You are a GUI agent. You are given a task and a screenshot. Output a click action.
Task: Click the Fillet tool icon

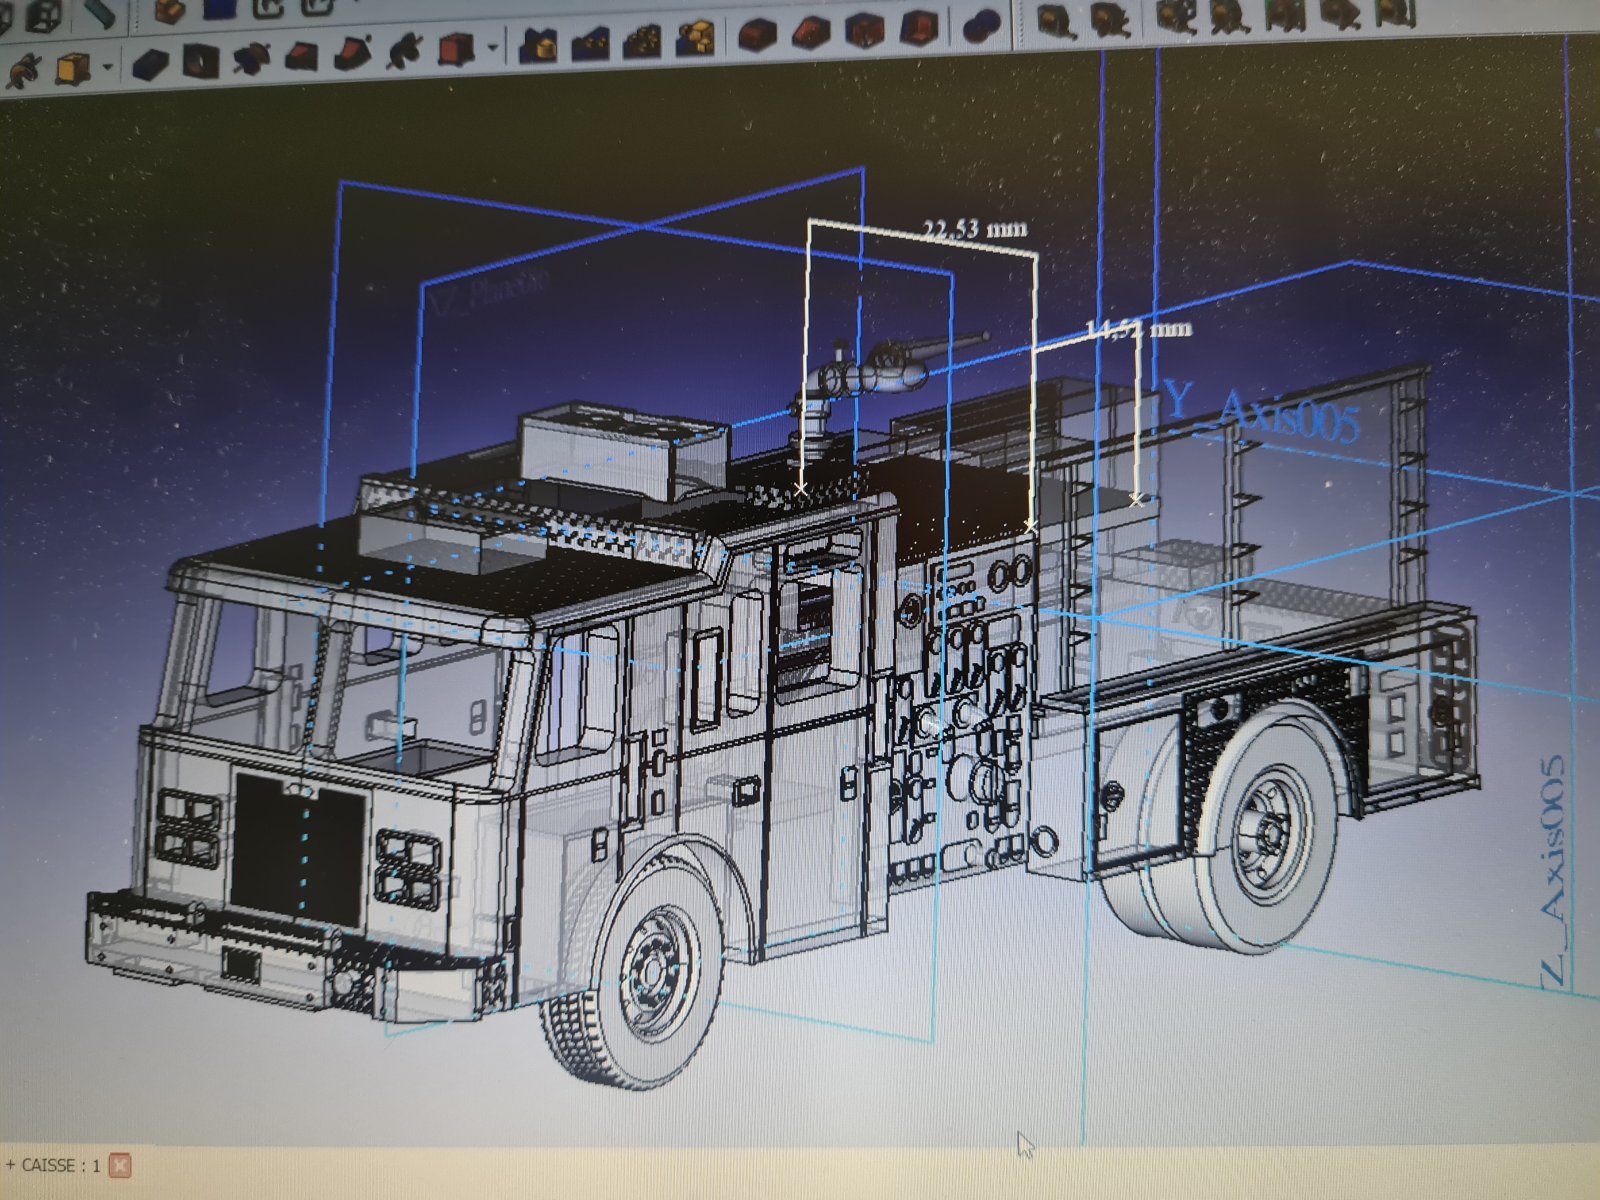(x=757, y=35)
